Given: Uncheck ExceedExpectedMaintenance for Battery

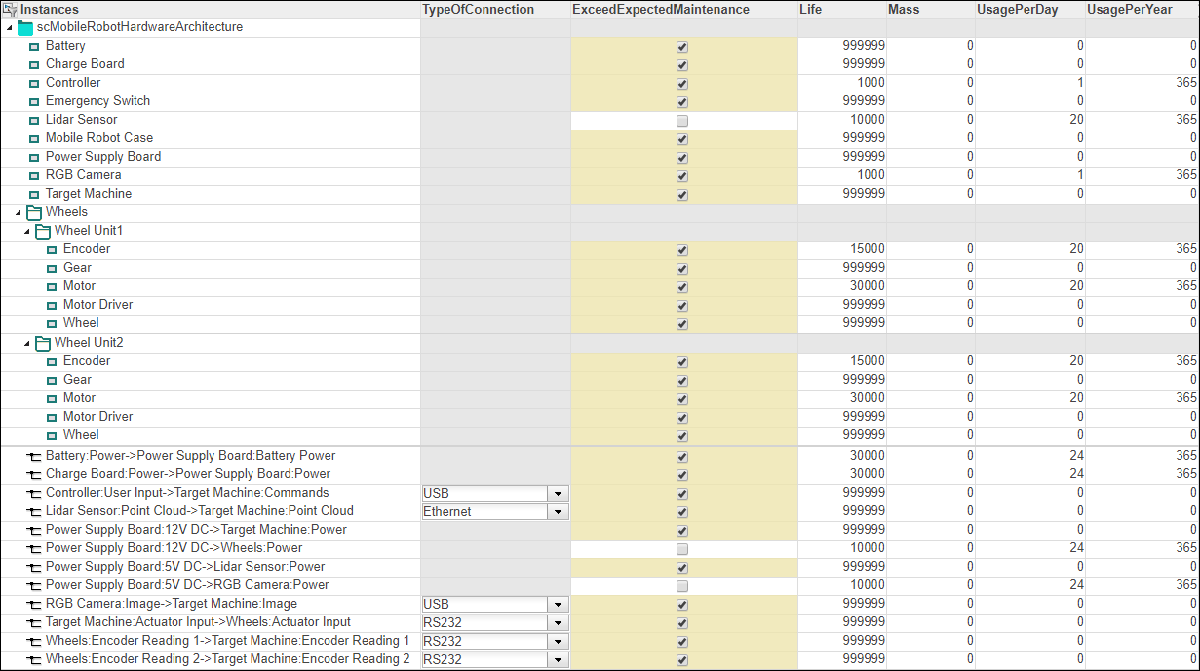Looking at the screenshot, I should click(682, 47).
